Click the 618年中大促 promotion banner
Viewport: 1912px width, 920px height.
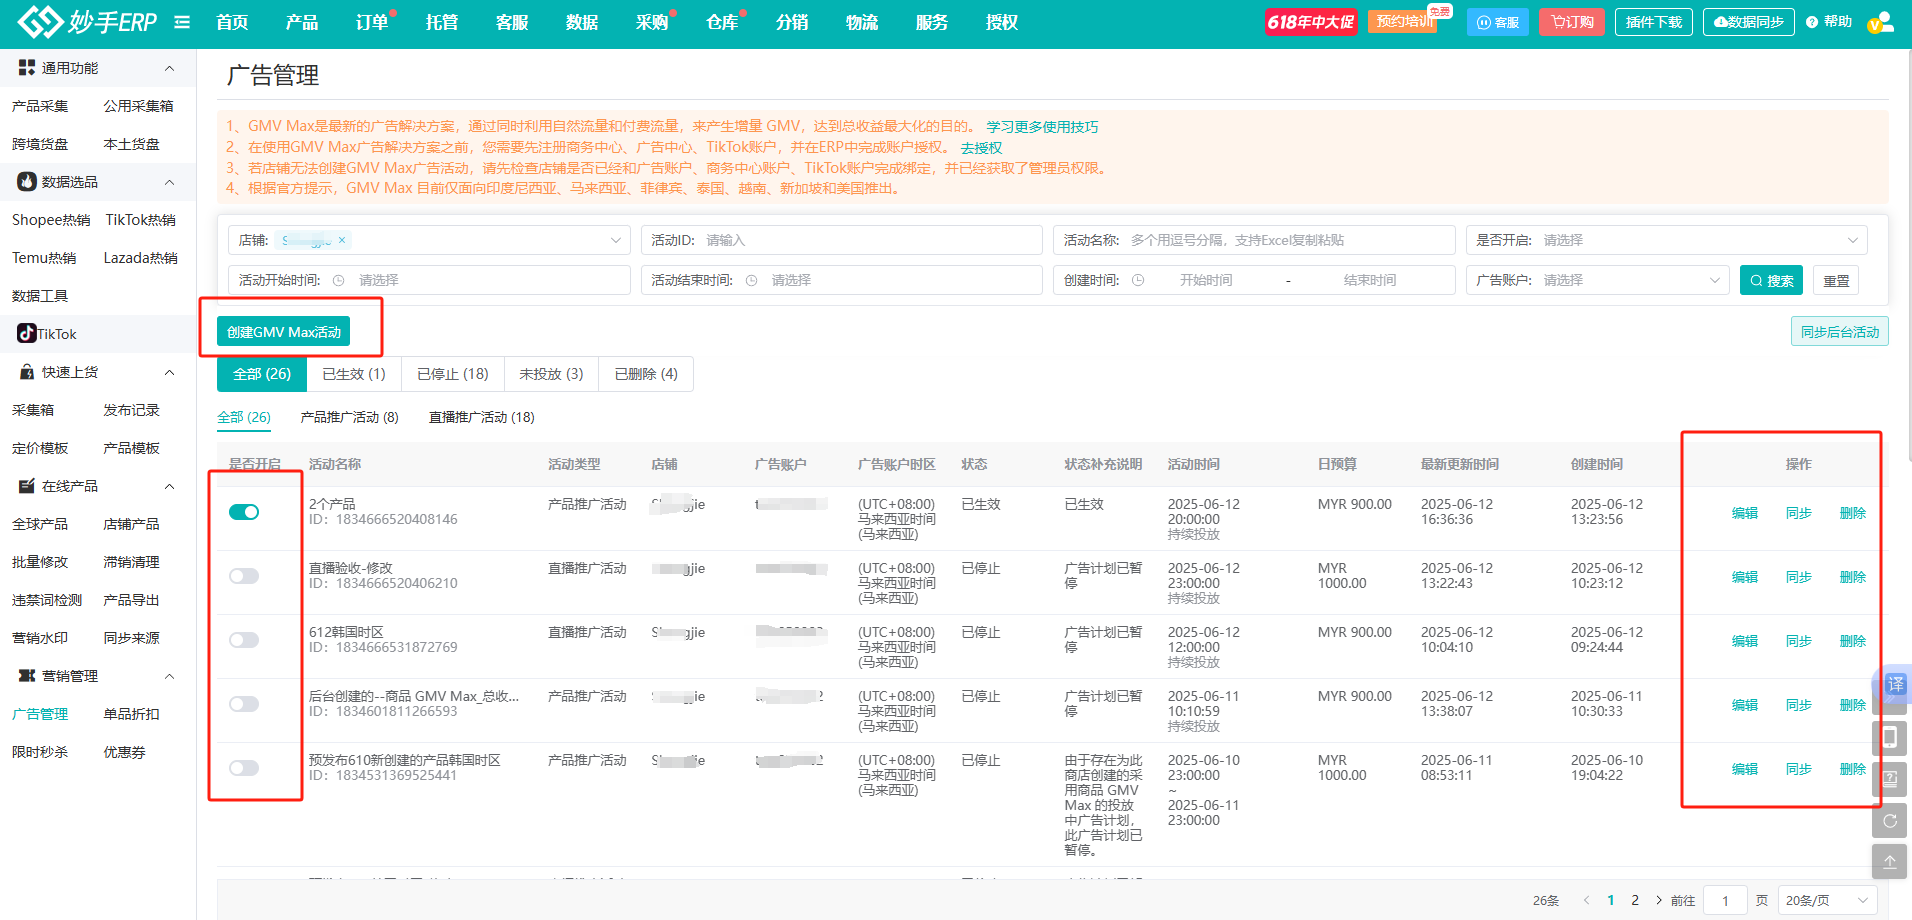(1311, 22)
